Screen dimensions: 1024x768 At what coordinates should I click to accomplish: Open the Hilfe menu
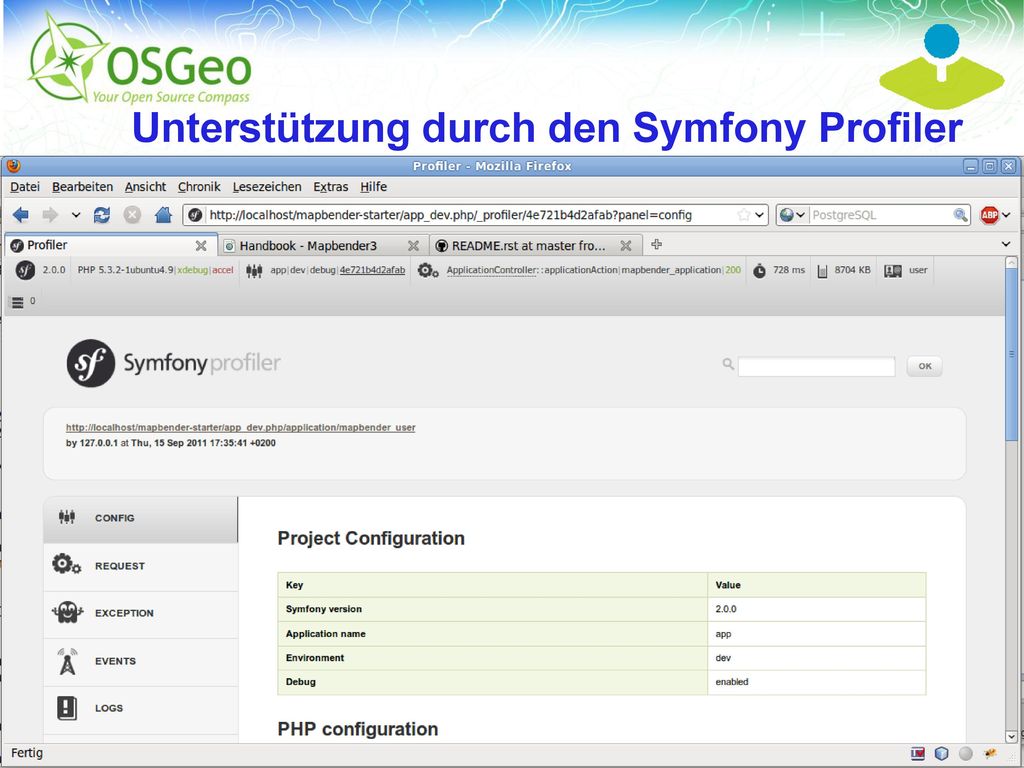374,187
